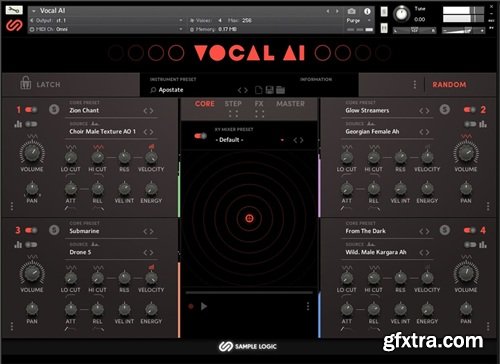Step Submarine core preset arrows
This screenshot has height=364, width=500.
pyautogui.click(x=148, y=231)
